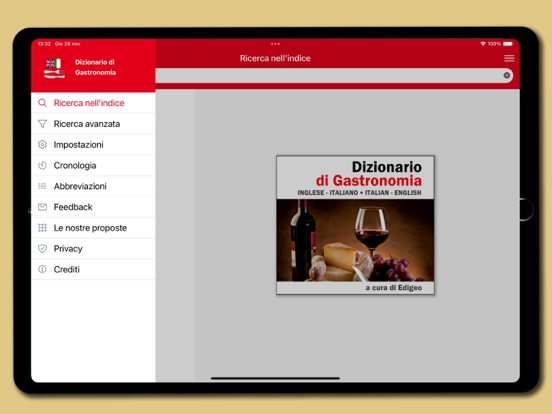Open Privacy in the sidebar
This screenshot has width=552, height=414.
[93, 249]
